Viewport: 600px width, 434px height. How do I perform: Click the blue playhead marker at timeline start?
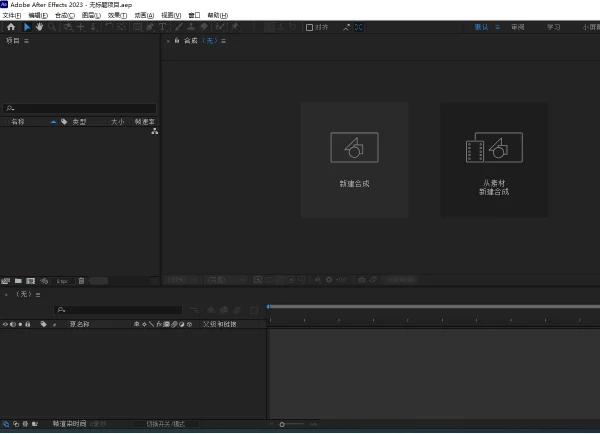pos(268,307)
